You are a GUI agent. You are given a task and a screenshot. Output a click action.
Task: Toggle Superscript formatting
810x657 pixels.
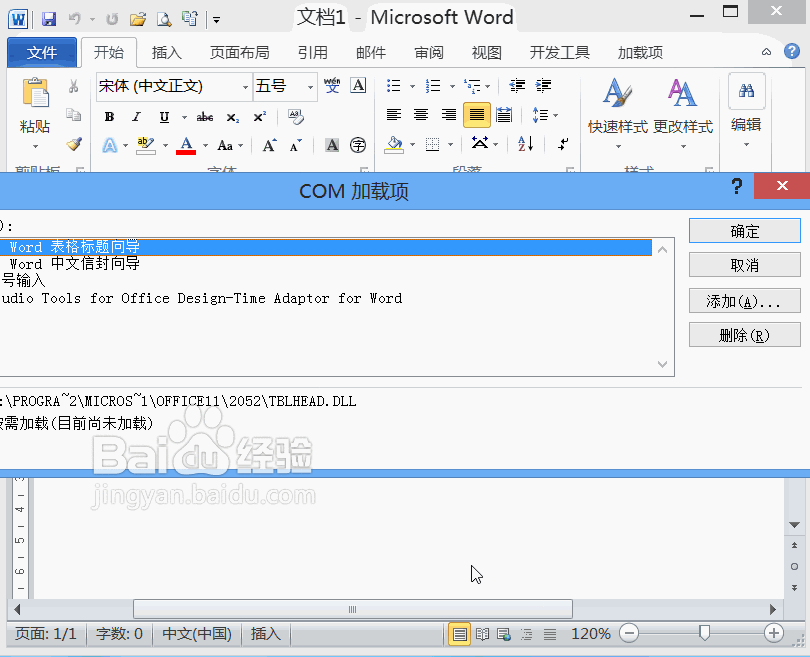259,117
